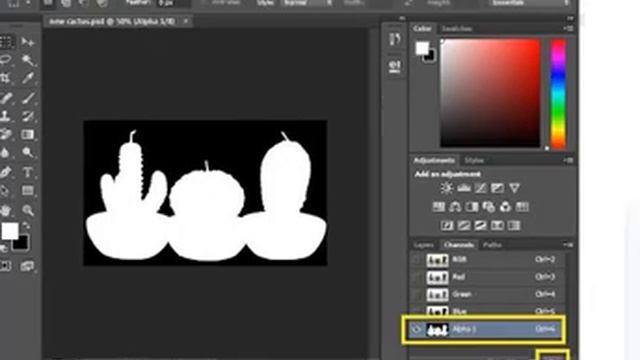This screenshot has width=640, height=360.
Task: Select the Eraser tool
Action: [6, 134]
